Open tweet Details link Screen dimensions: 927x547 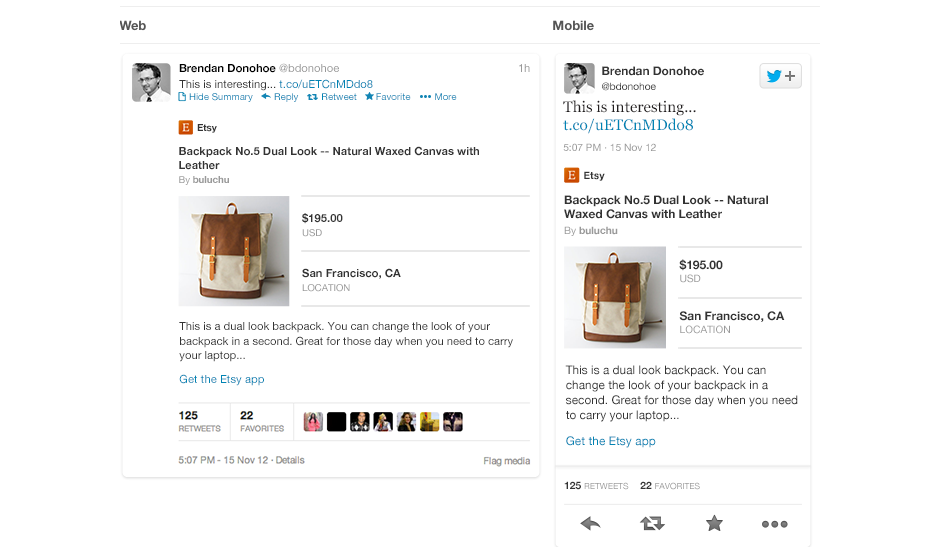[290, 460]
